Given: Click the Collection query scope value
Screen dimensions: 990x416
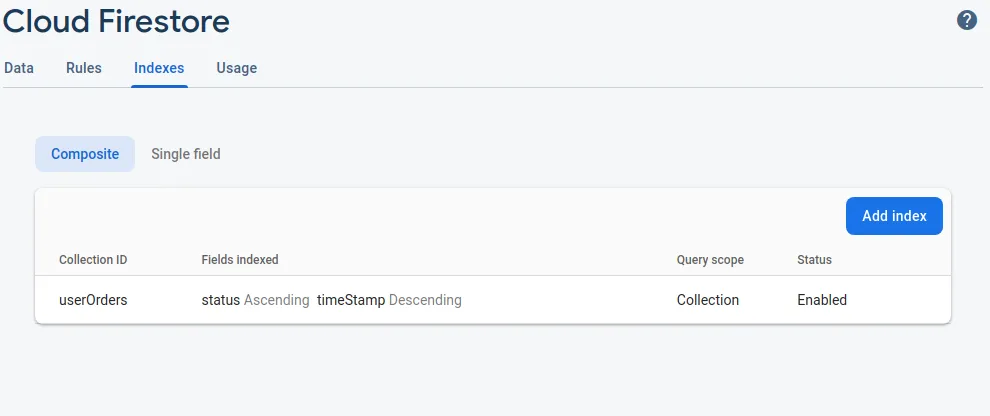Looking at the screenshot, I should (x=708, y=300).
